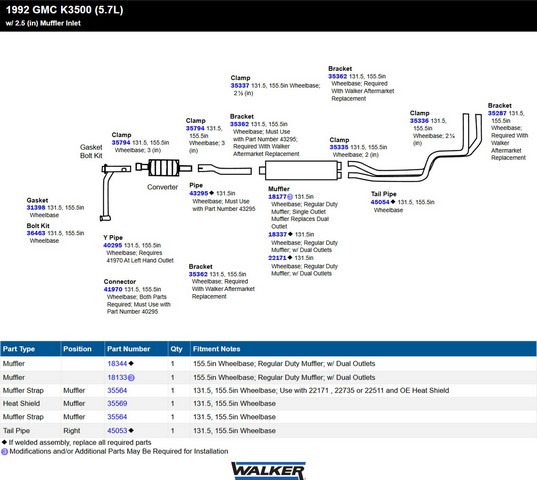Click the catalytic converter drawing
537x480 pixels.
tap(164, 167)
